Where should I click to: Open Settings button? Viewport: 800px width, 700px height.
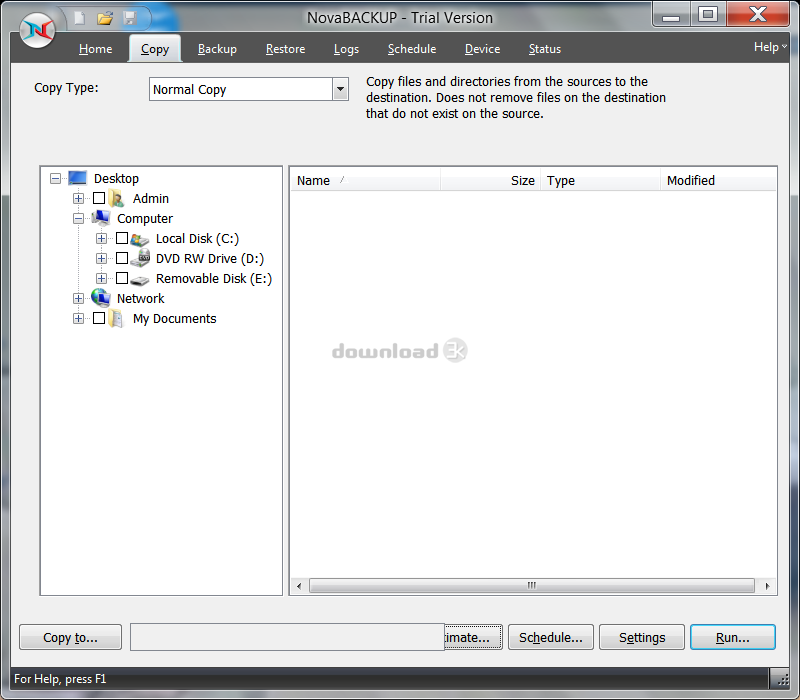(x=642, y=637)
